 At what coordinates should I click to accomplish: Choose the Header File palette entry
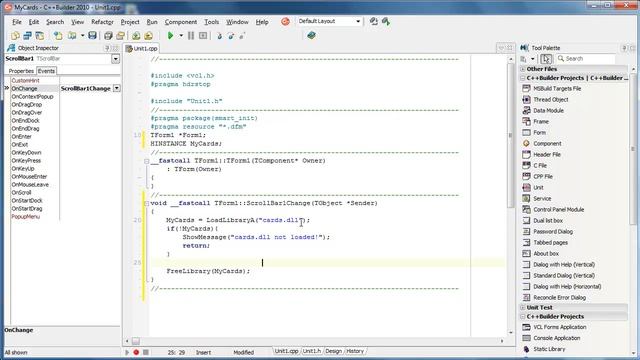547,155
